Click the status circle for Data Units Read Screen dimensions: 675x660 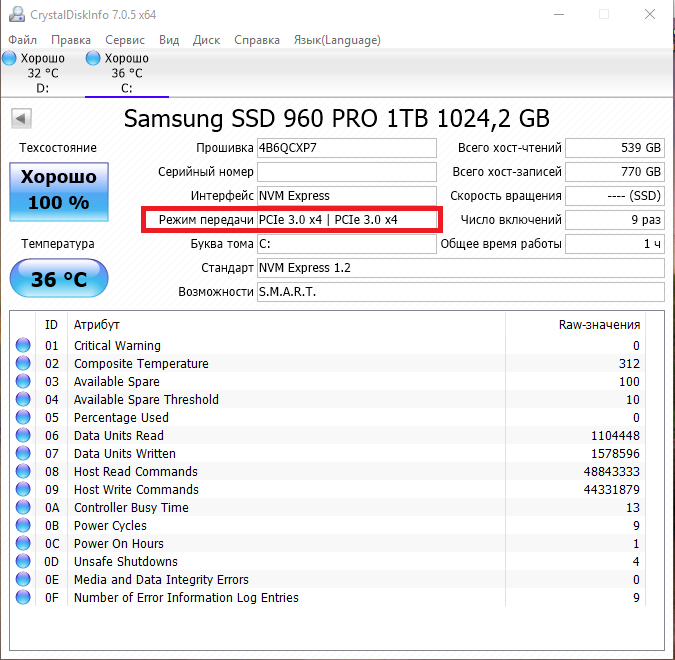coord(23,436)
